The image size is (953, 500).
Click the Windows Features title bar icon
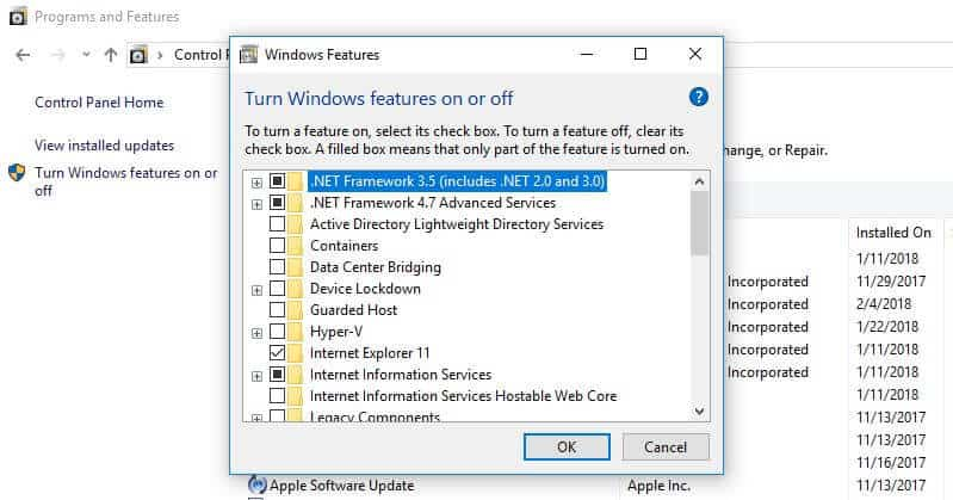pyautogui.click(x=248, y=54)
